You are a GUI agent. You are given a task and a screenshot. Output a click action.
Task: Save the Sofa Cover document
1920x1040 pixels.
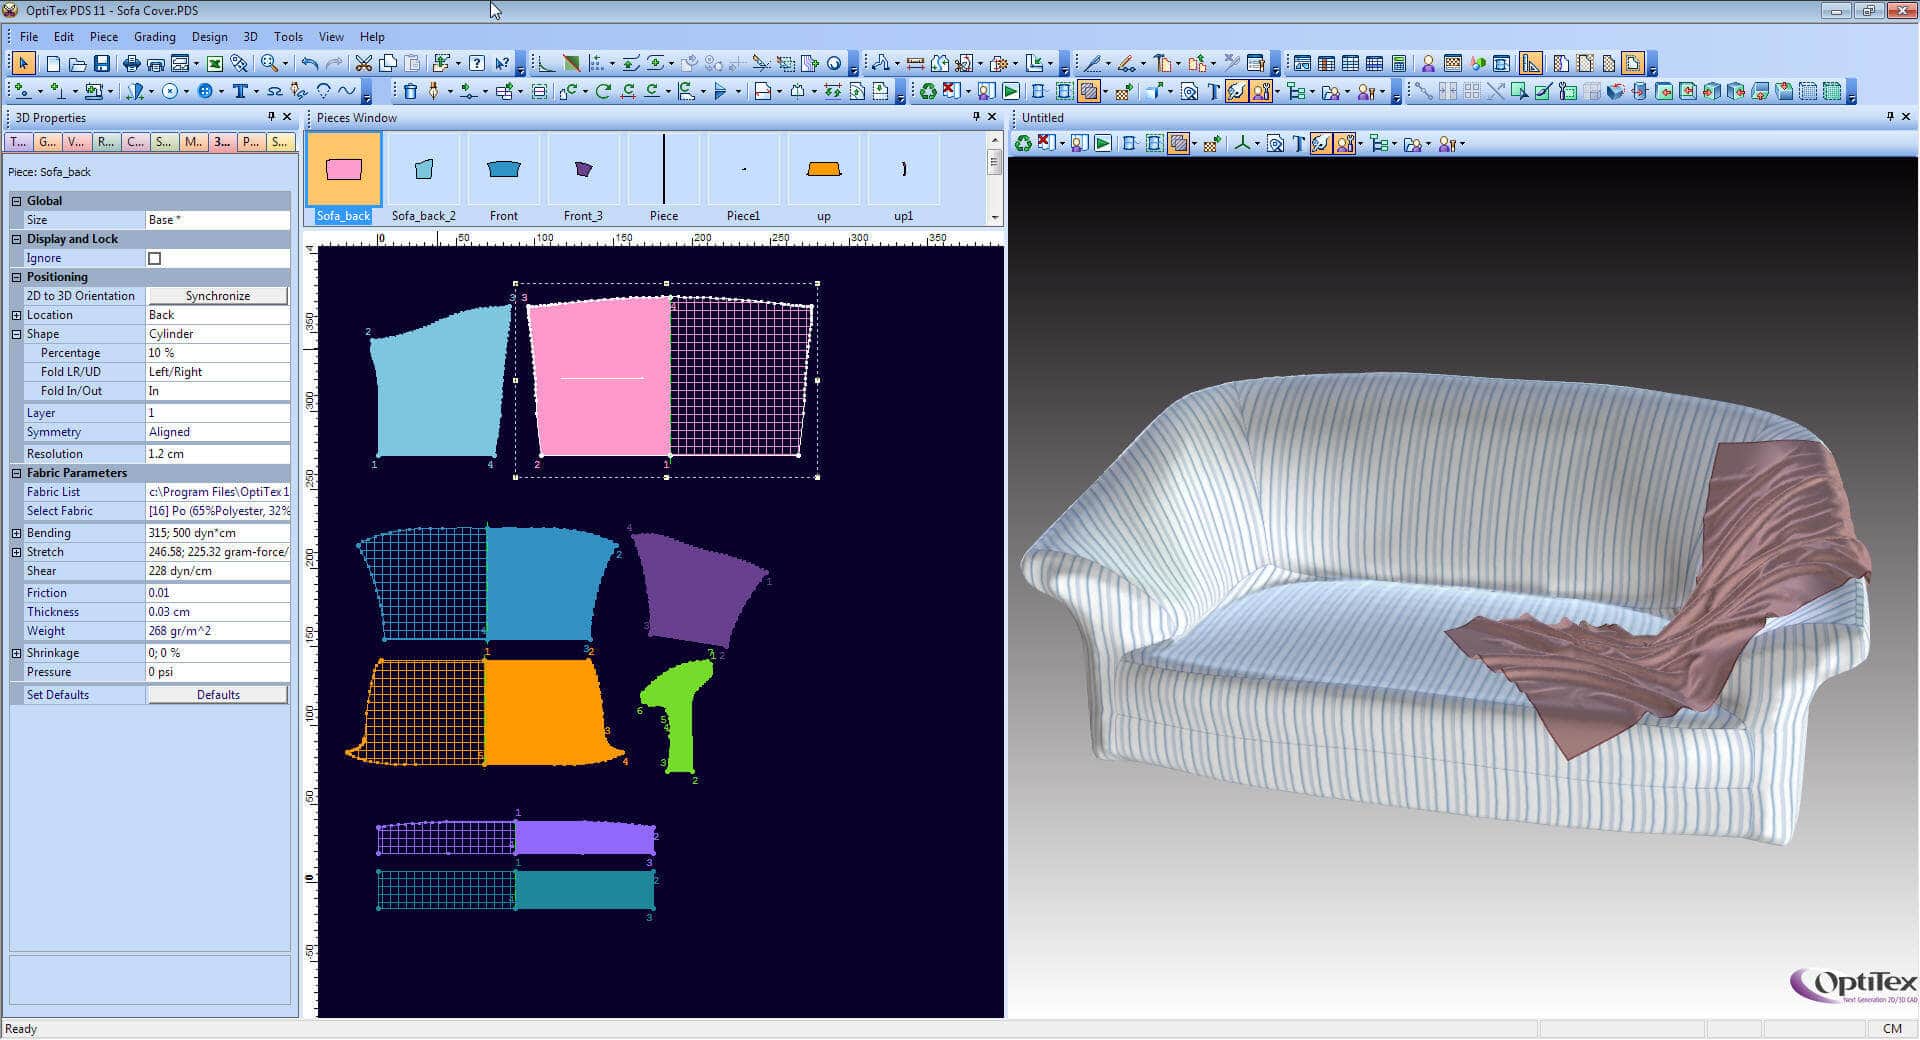tap(103, 62)
